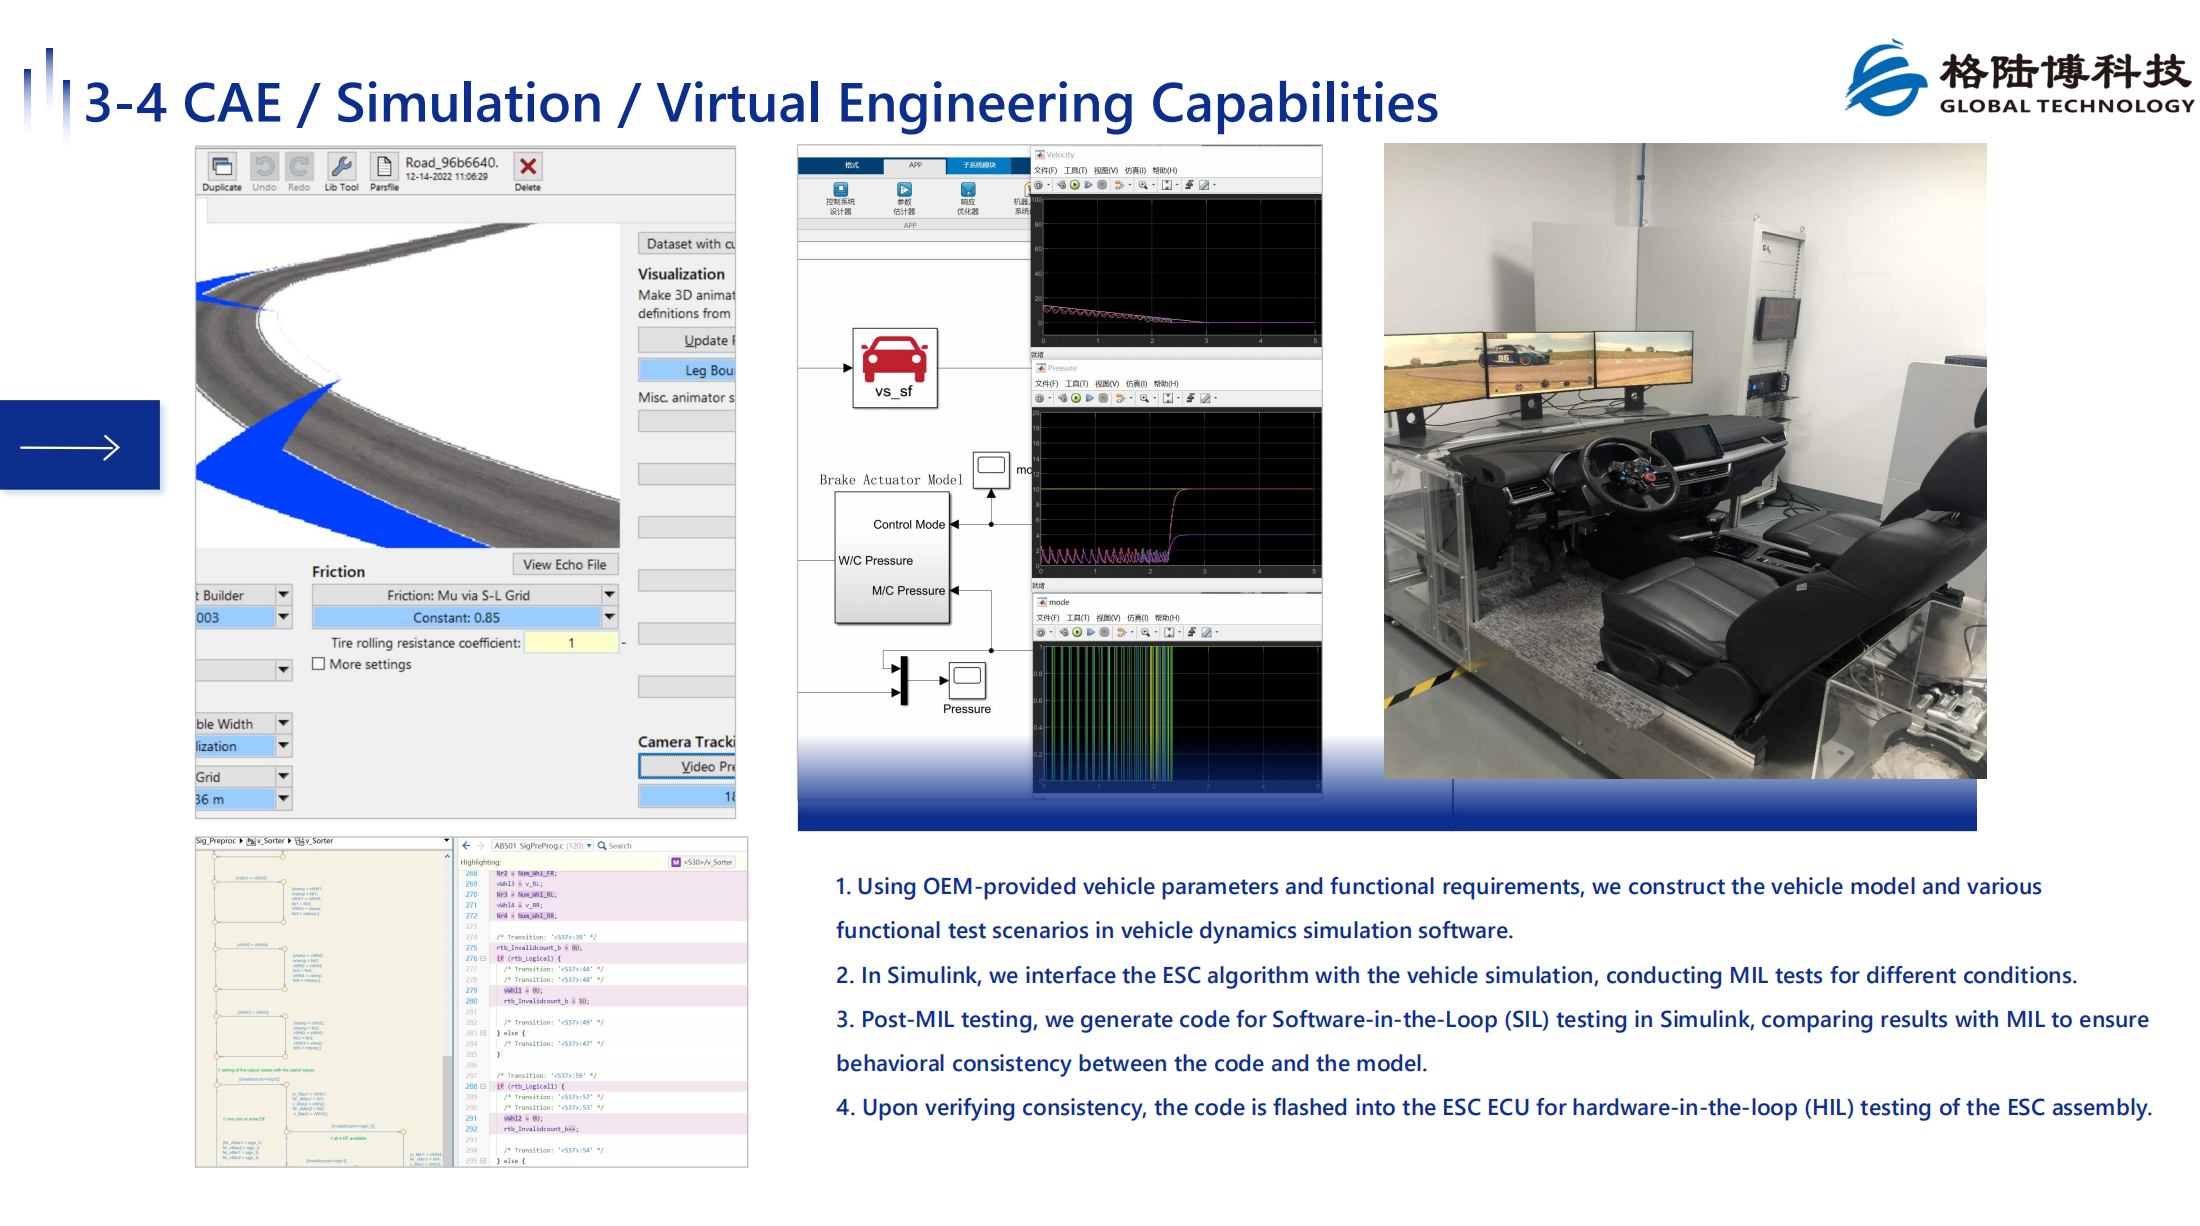Open the Parsfile document icon
Image resolution: width=2200 pixels, height=1226 pixels.
383,167
